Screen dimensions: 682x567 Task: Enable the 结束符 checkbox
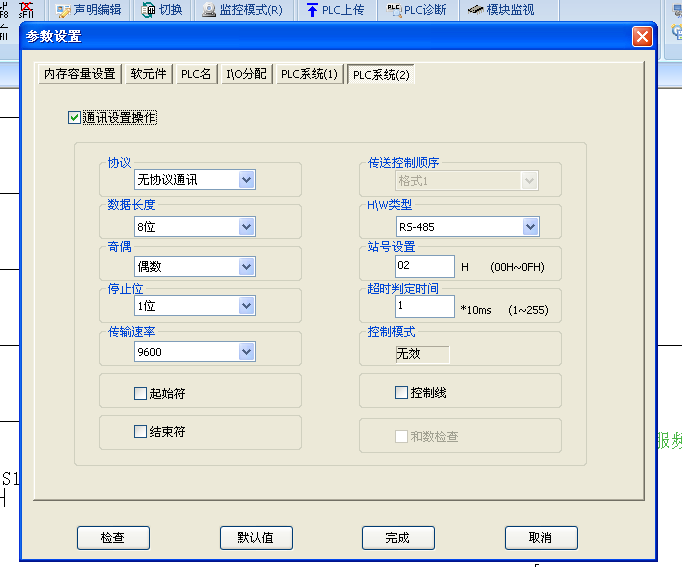click(x=141, y=432)
